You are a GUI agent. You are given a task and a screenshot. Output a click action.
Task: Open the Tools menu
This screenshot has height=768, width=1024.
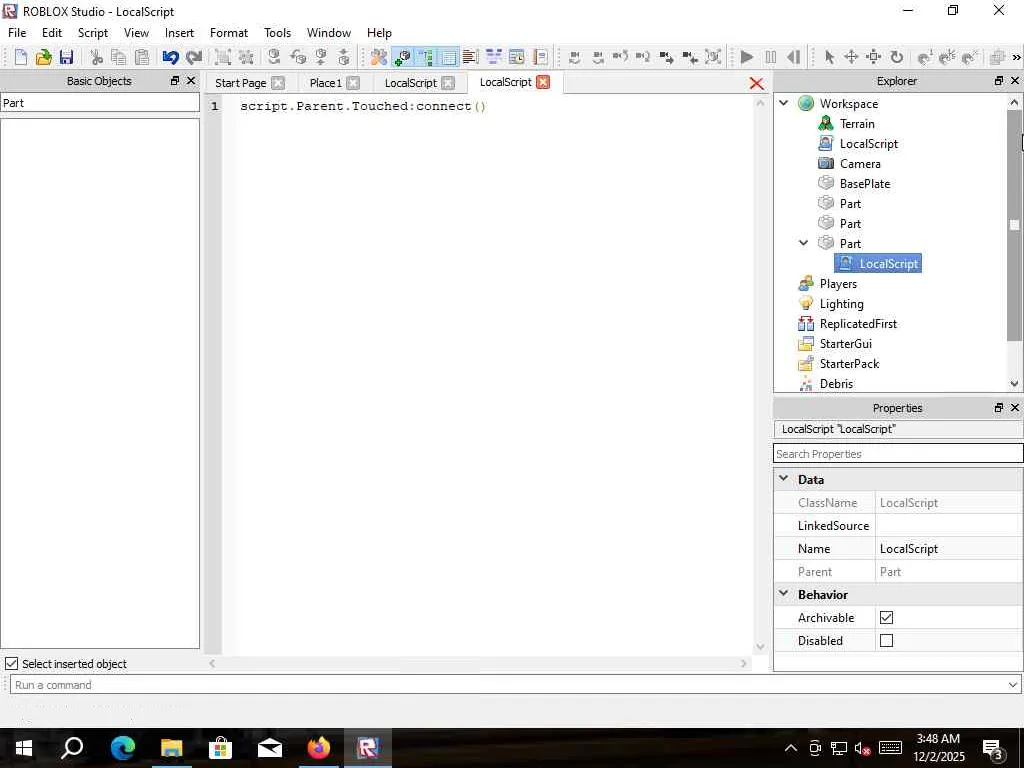tap(278, 33)
